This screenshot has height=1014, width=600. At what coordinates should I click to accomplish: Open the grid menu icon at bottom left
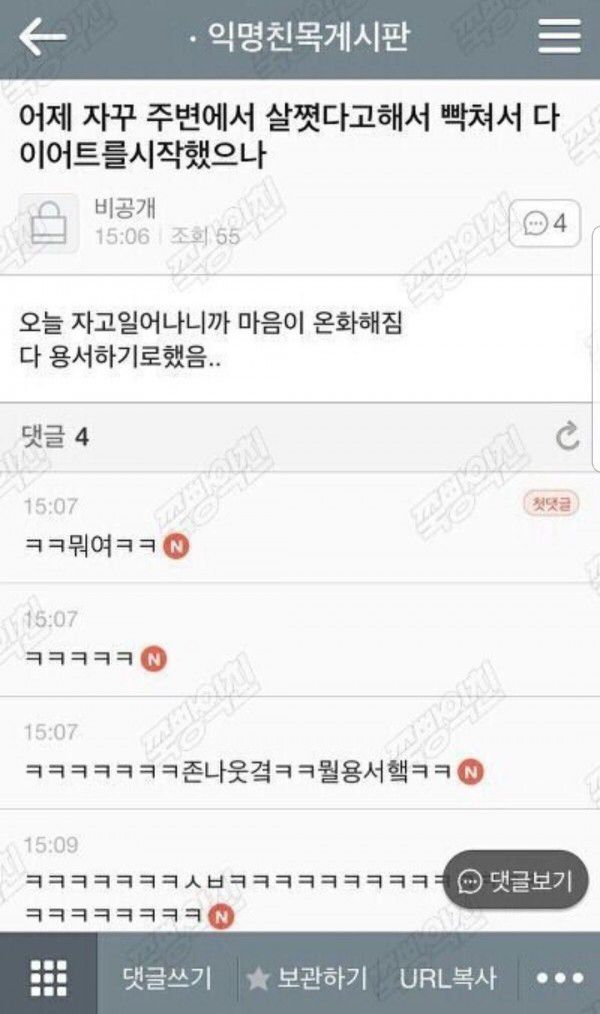coord(48,978)
